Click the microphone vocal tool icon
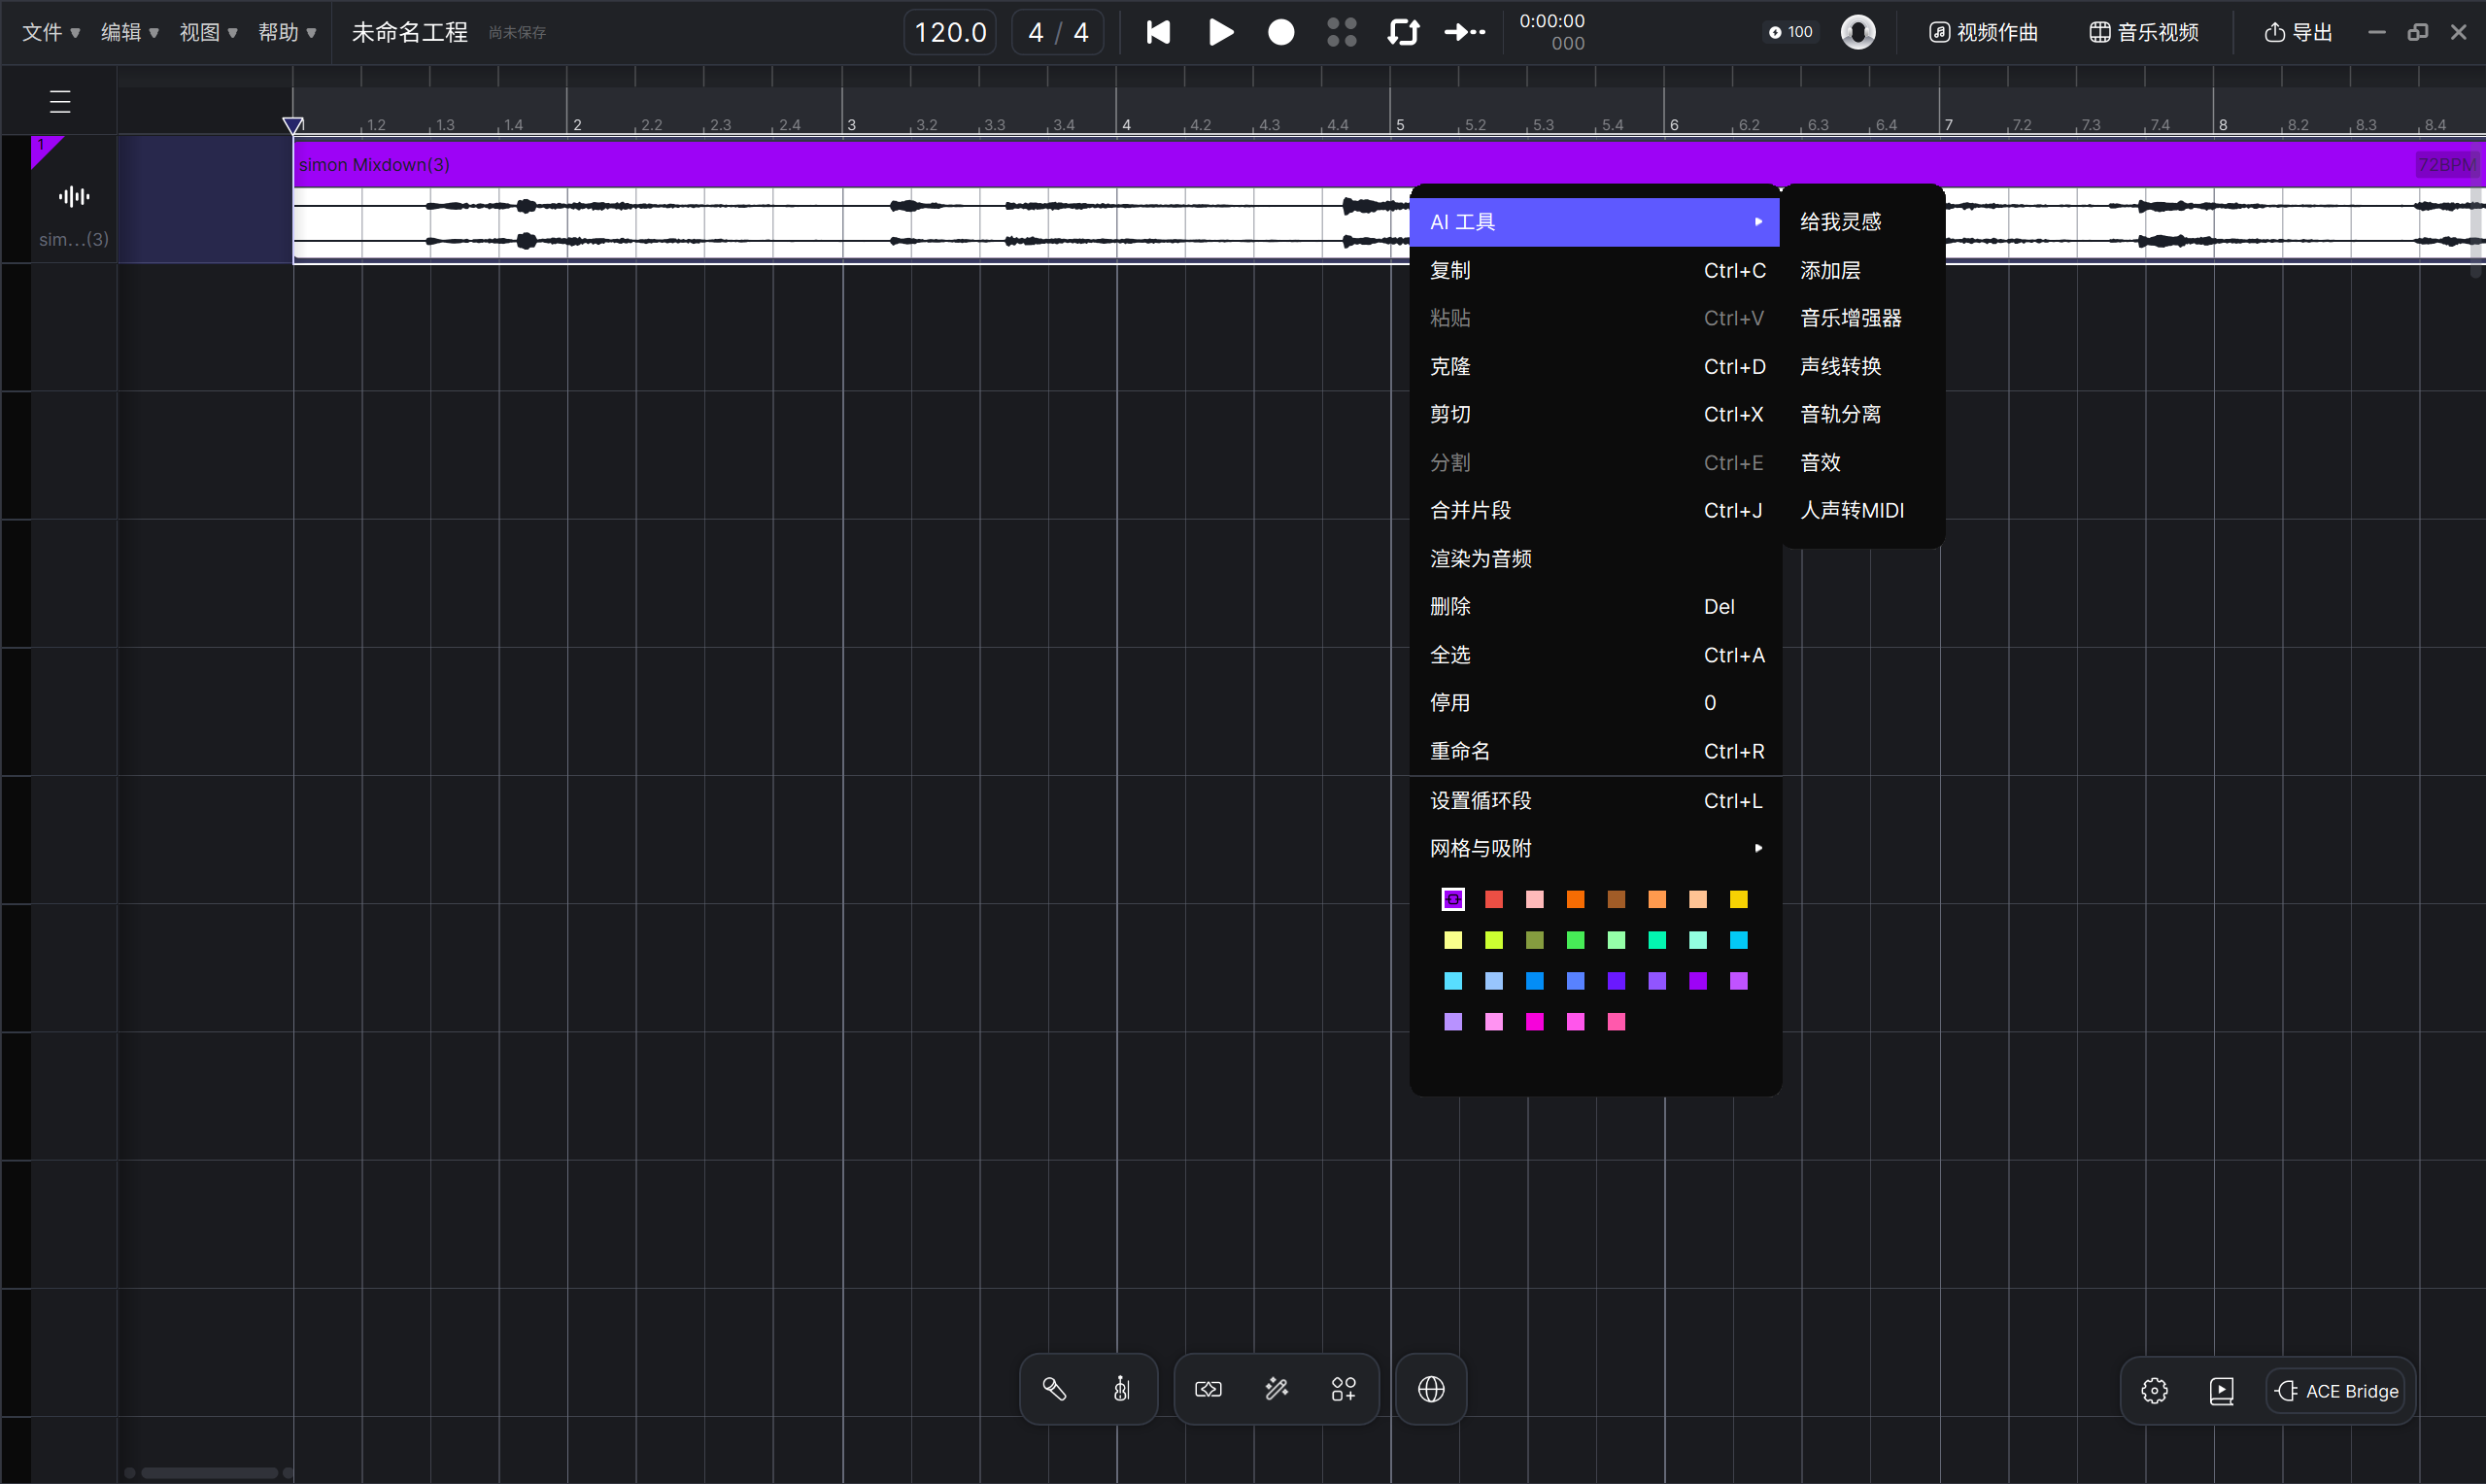 point(1054,1389)
